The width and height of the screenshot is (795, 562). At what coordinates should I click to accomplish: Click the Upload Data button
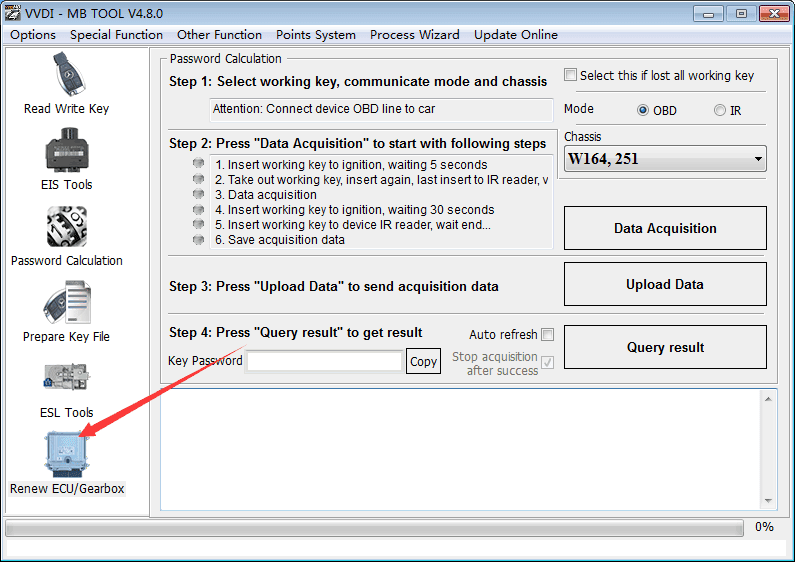point(665,284)
